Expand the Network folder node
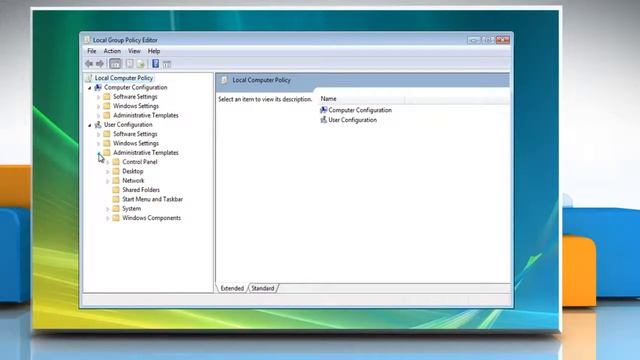 [108, 181]
